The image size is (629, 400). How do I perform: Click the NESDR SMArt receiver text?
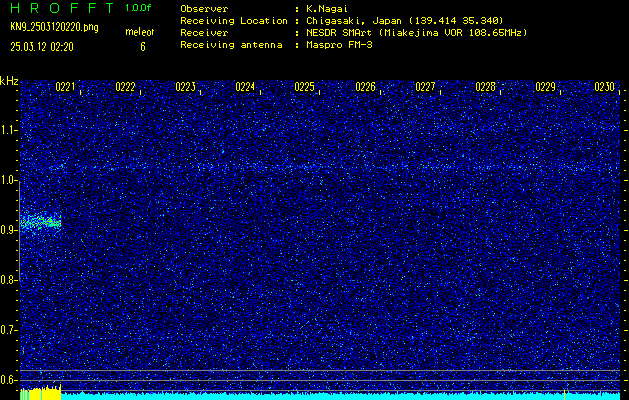point(416,33)
